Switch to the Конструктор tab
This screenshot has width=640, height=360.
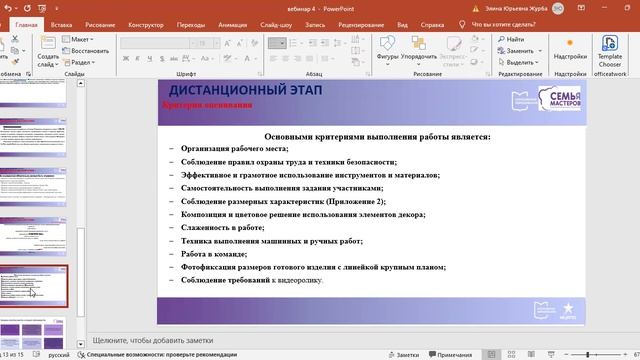pos(146,25)
